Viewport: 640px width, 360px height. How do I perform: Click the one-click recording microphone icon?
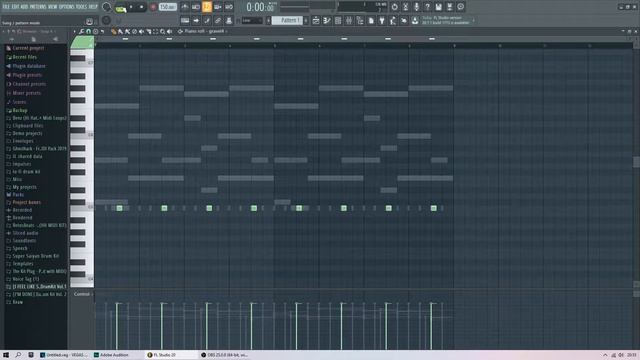click(x=416, y=7)
